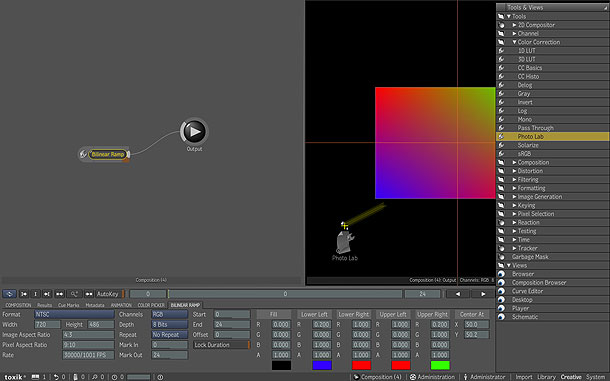Image resolution: width=610 pixels, height=381 pixels.
Task: Toggle Lock Duration
Action: 221,345
